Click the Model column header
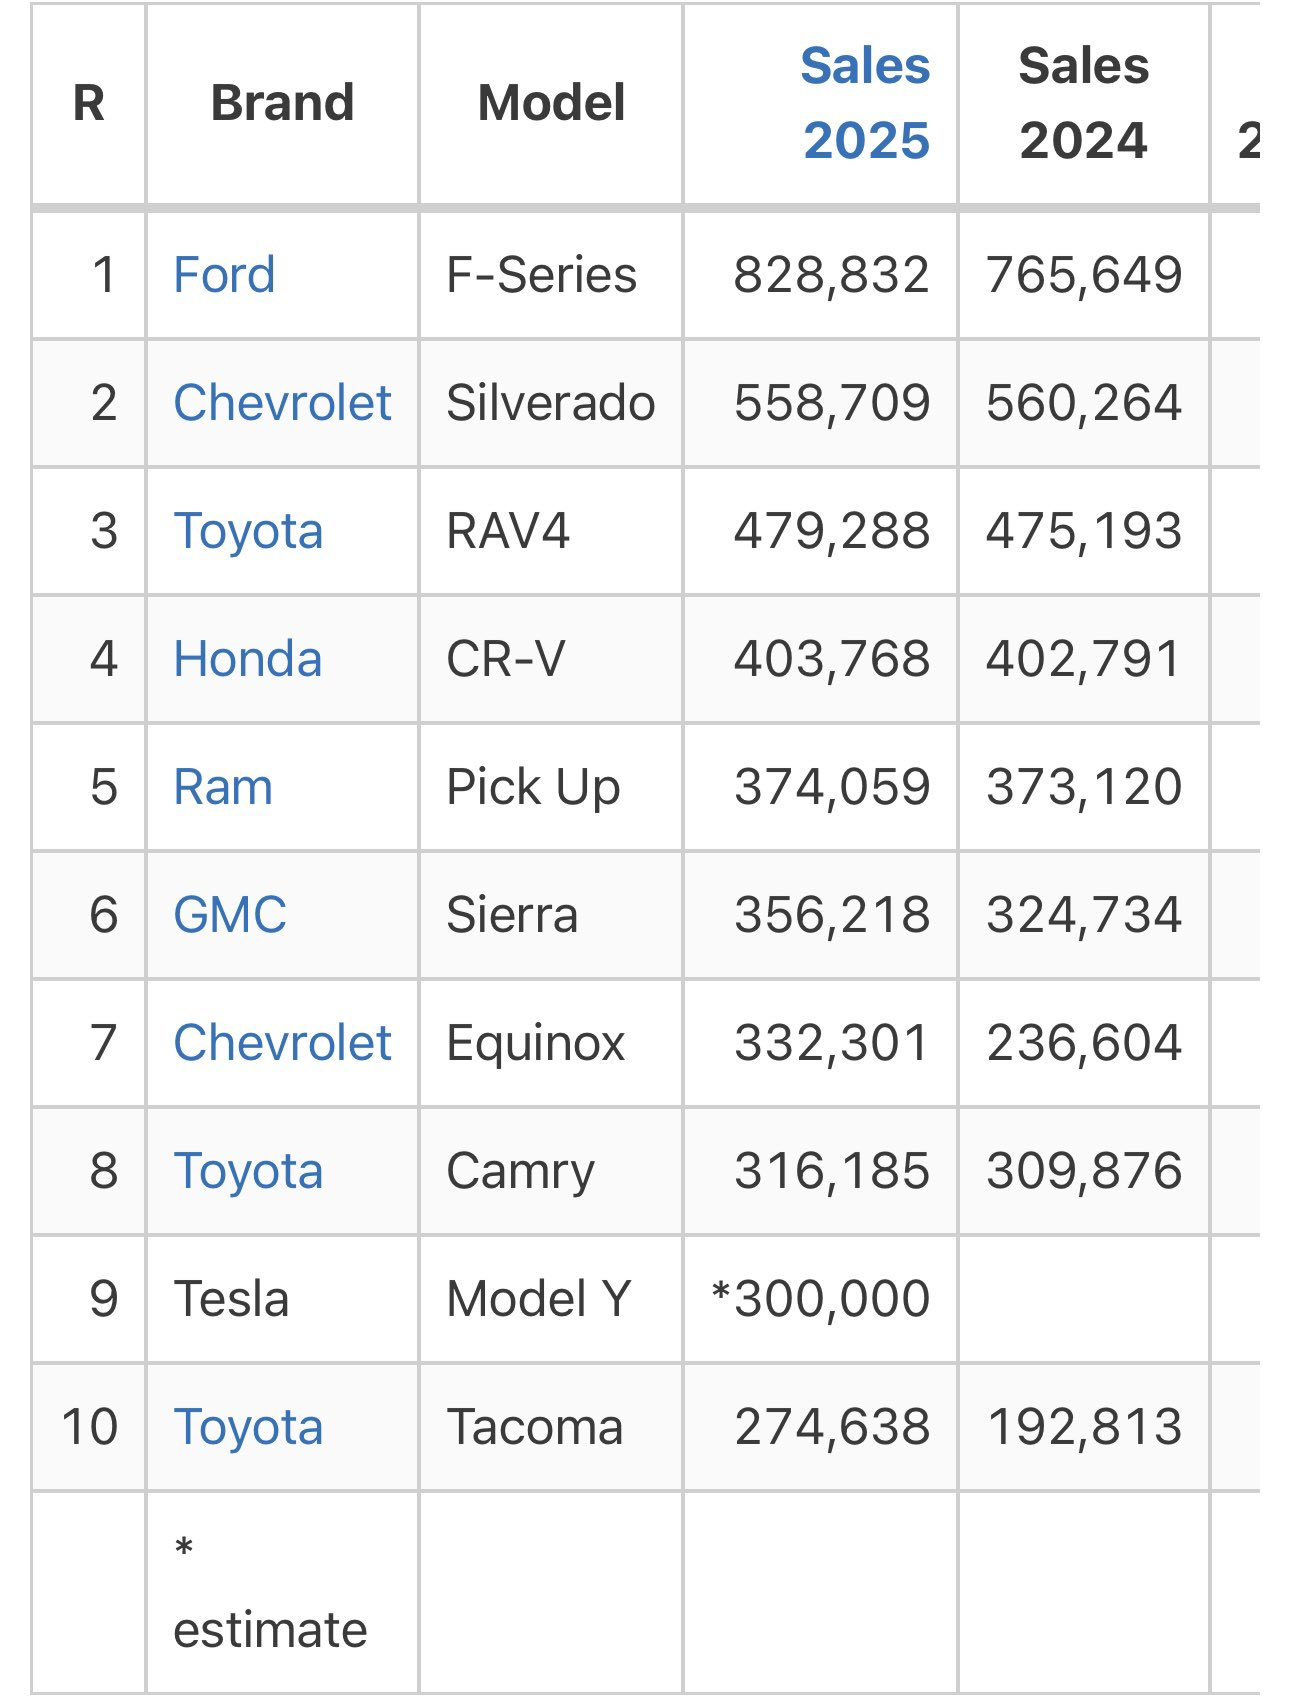Image resolution: width=1289 pixels, height=1701 pixels. tap(551, 103)
